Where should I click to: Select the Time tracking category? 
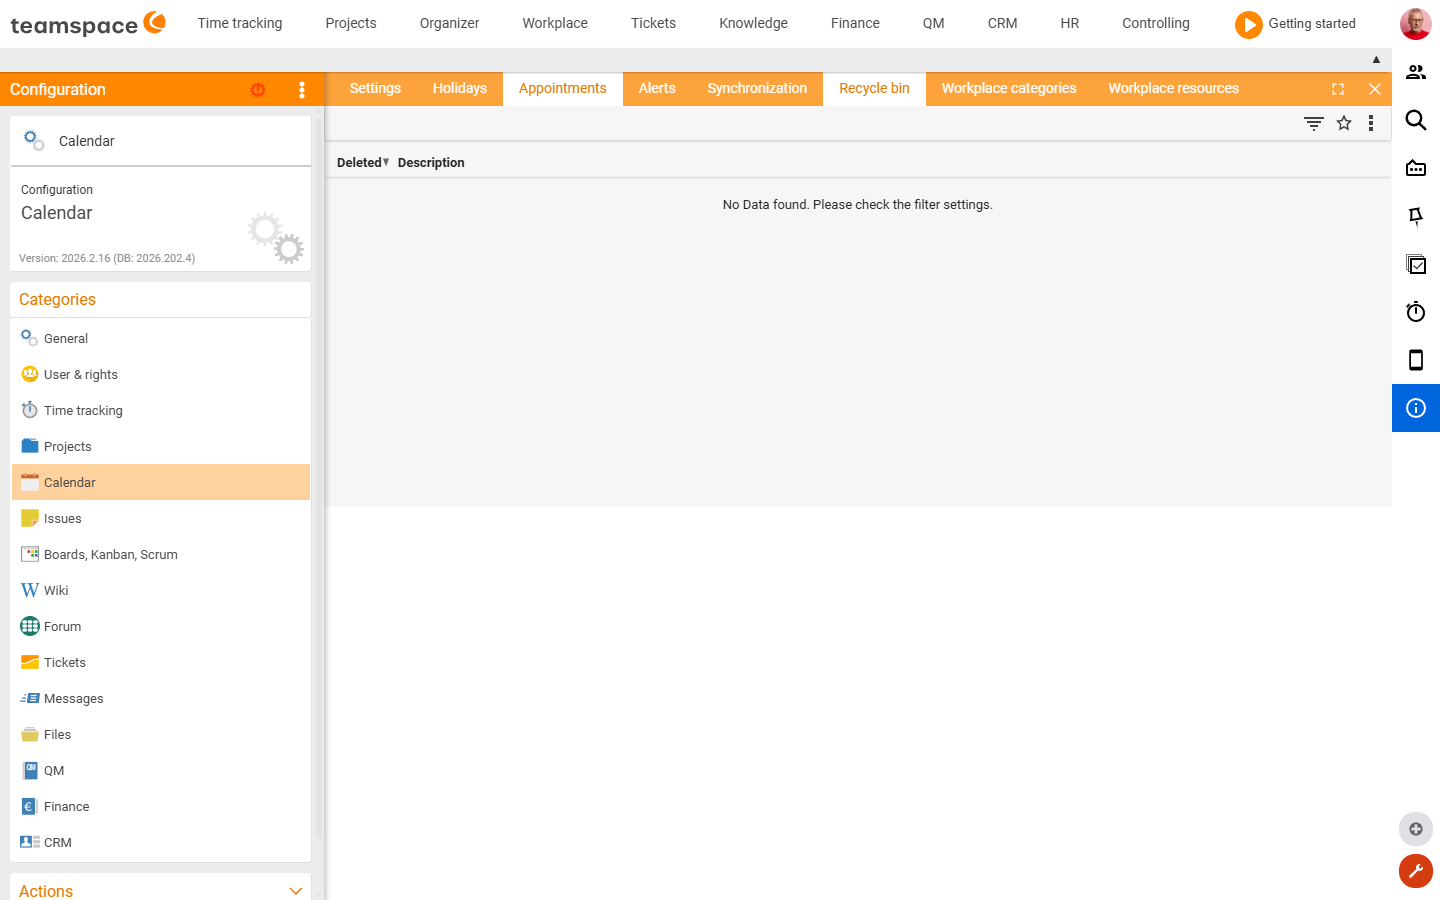(x=161, y=410)
